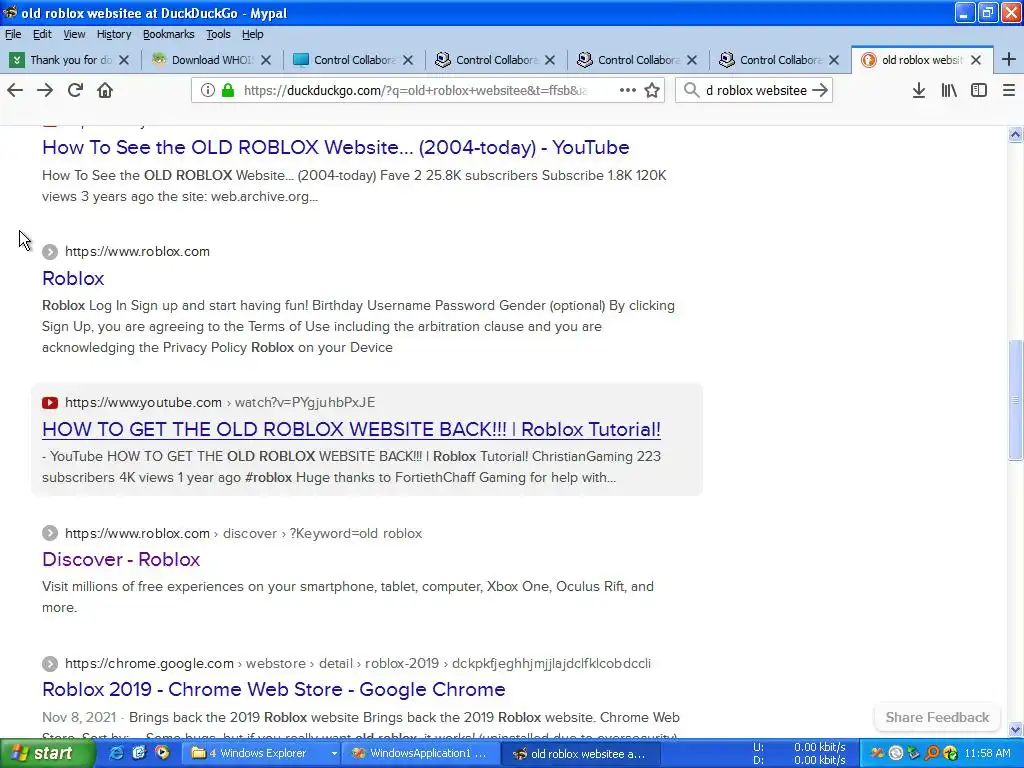This screenshot has height=768, width=1024.
Task: Go forward with the forward arrow
Action: click(x=45, y=90)
